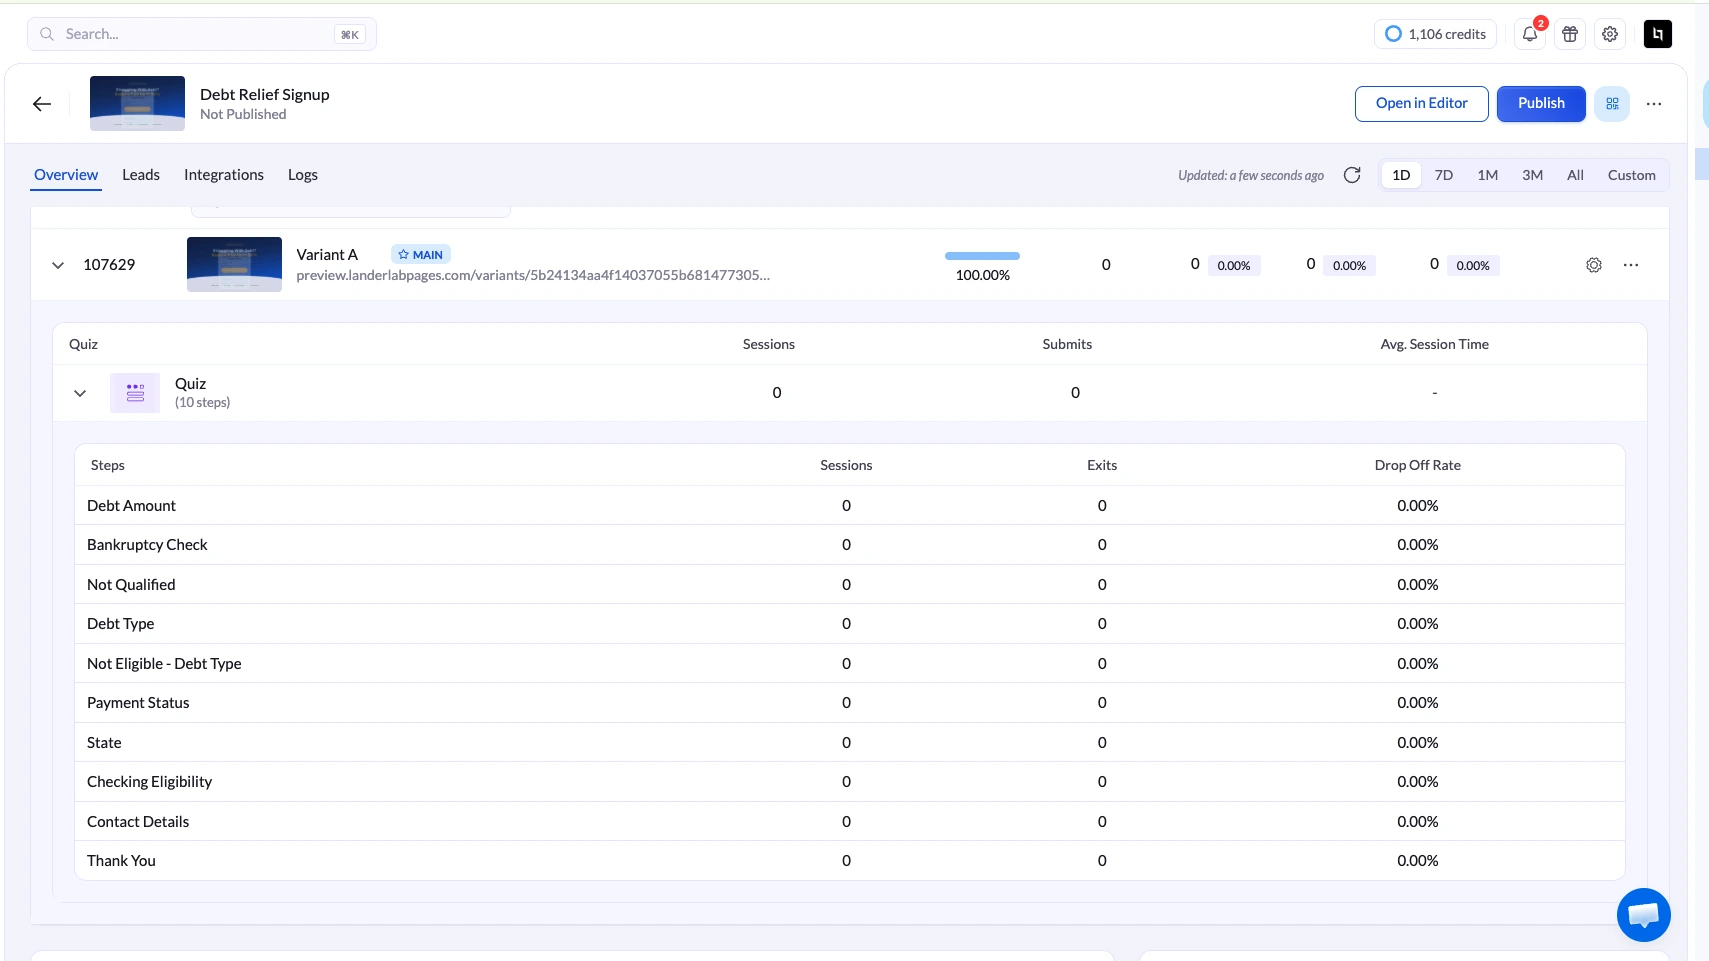Click the Bankruptcy Check step row

tap(850, 545)
